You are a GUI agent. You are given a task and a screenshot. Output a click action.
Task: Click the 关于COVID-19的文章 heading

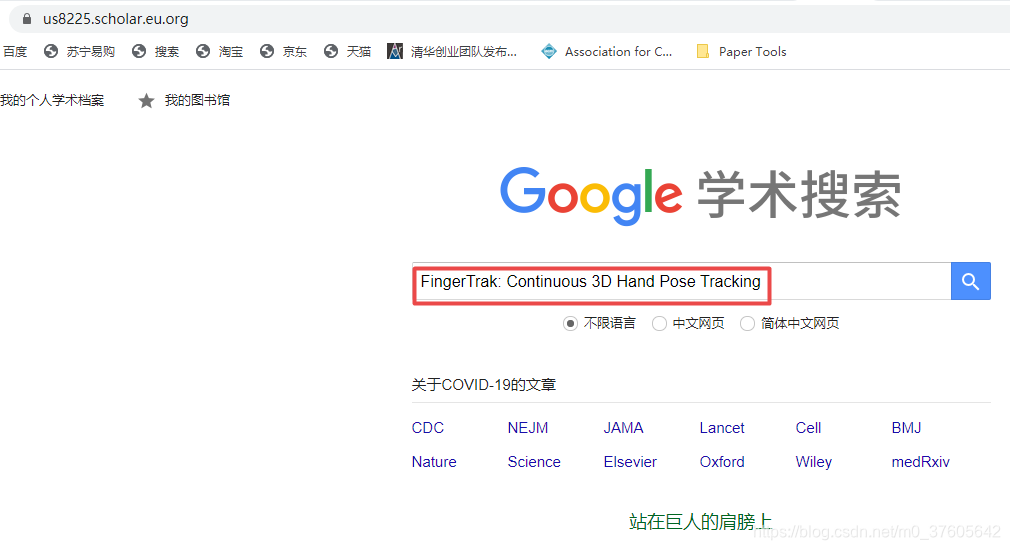point(484,384)
